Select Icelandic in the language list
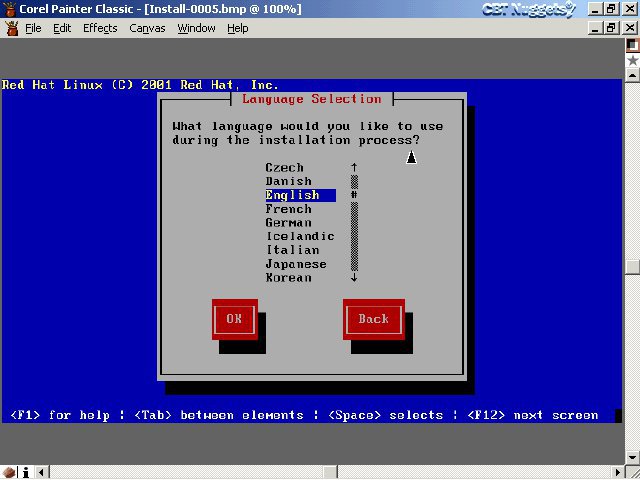Viewport: 640px width, 480px height. click(x=300, y=236)
